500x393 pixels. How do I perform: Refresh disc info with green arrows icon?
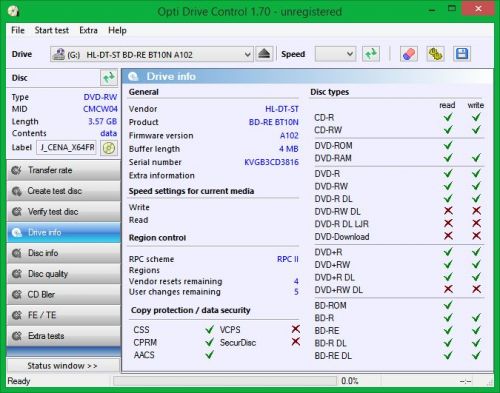109,78
